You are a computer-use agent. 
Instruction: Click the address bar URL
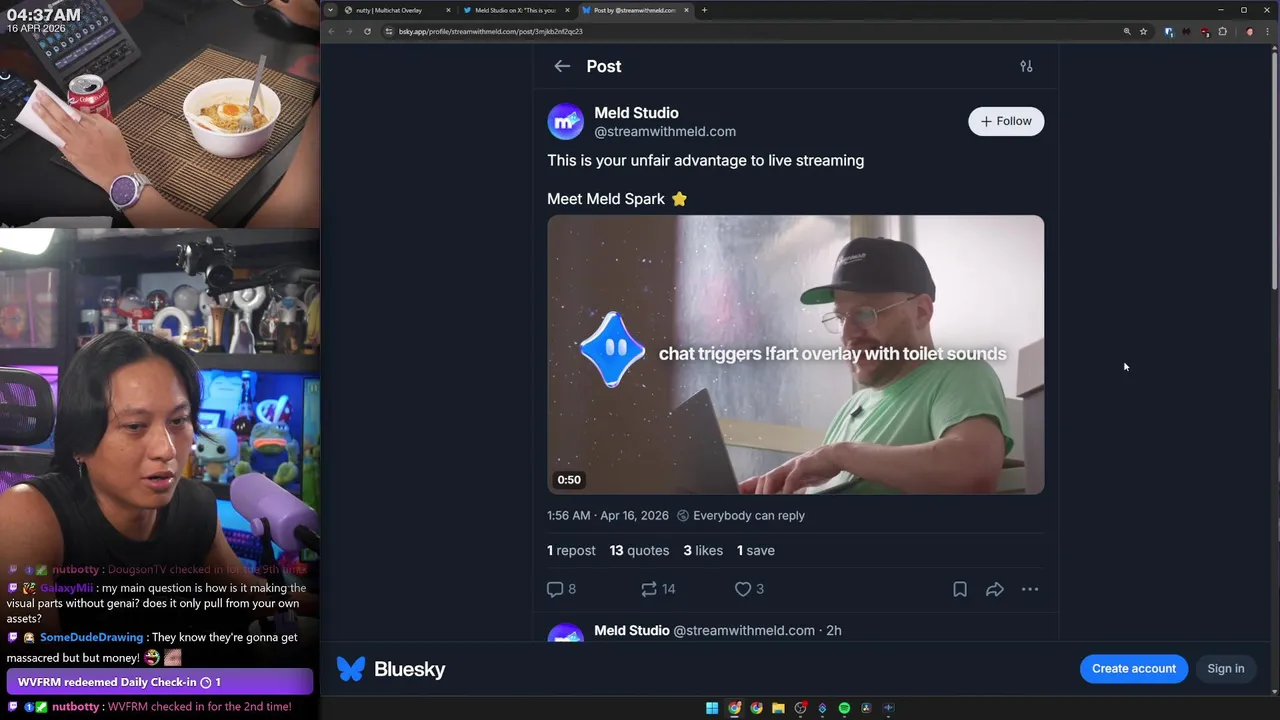pos(490,31)
